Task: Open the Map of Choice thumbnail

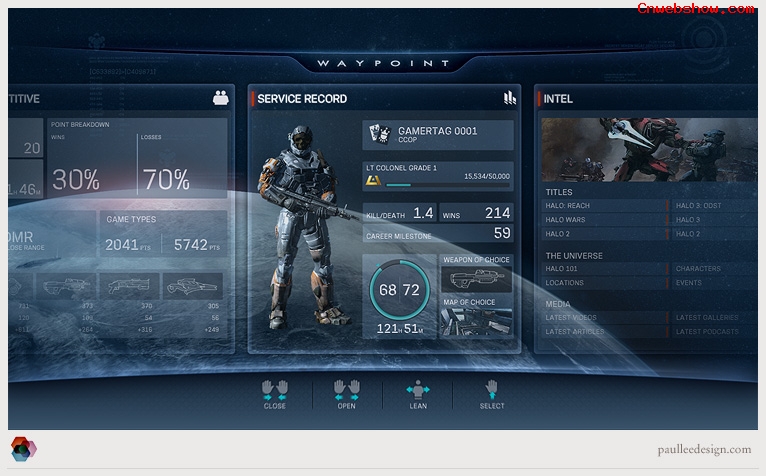Action: [476, 322]
